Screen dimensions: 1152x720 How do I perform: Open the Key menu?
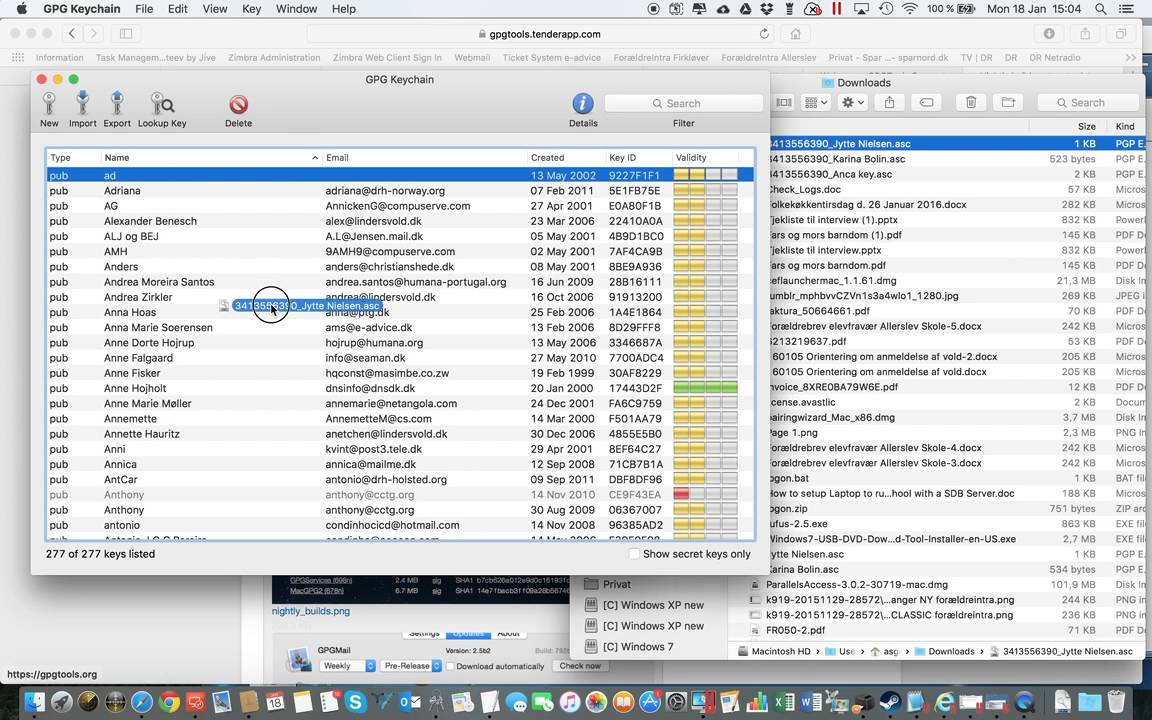point(251,9)
